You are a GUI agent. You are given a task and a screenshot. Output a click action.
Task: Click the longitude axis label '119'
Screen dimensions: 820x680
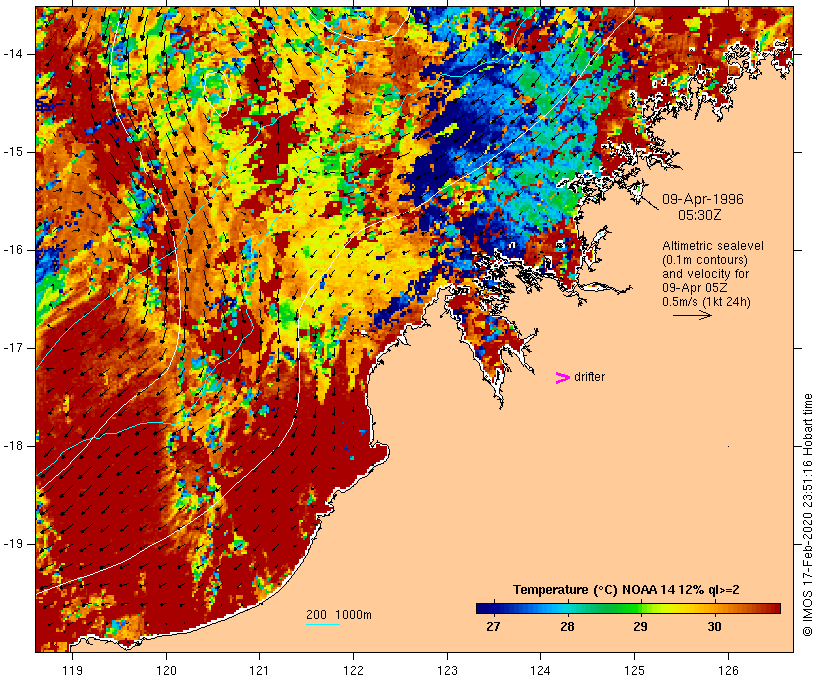72,670
